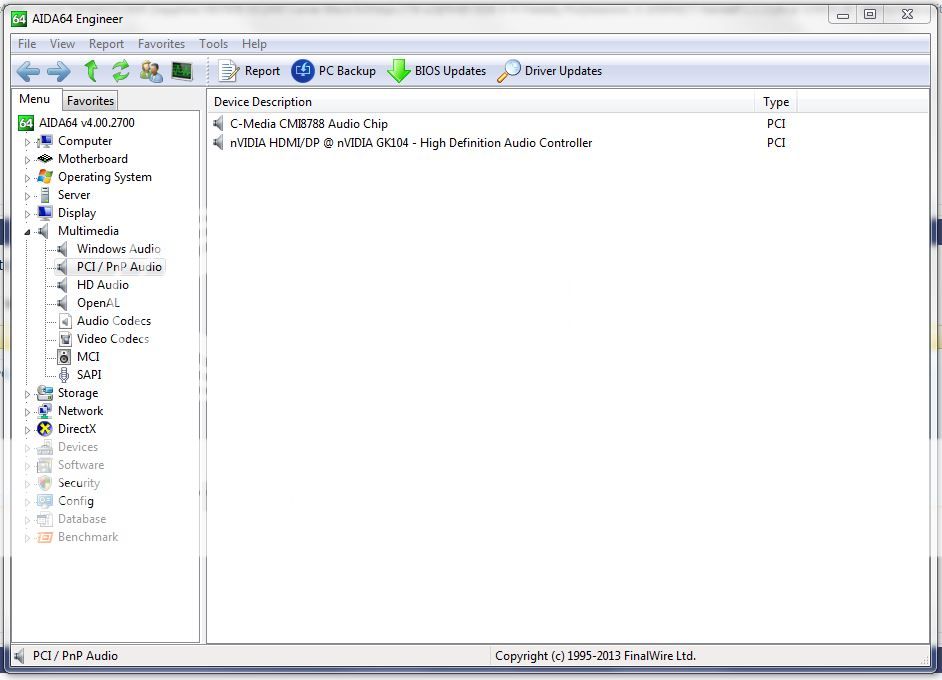Click the speaker icon beside C-Media CMI8788
This screenshot has width=942, height=680.
click(x=219, y=124)
